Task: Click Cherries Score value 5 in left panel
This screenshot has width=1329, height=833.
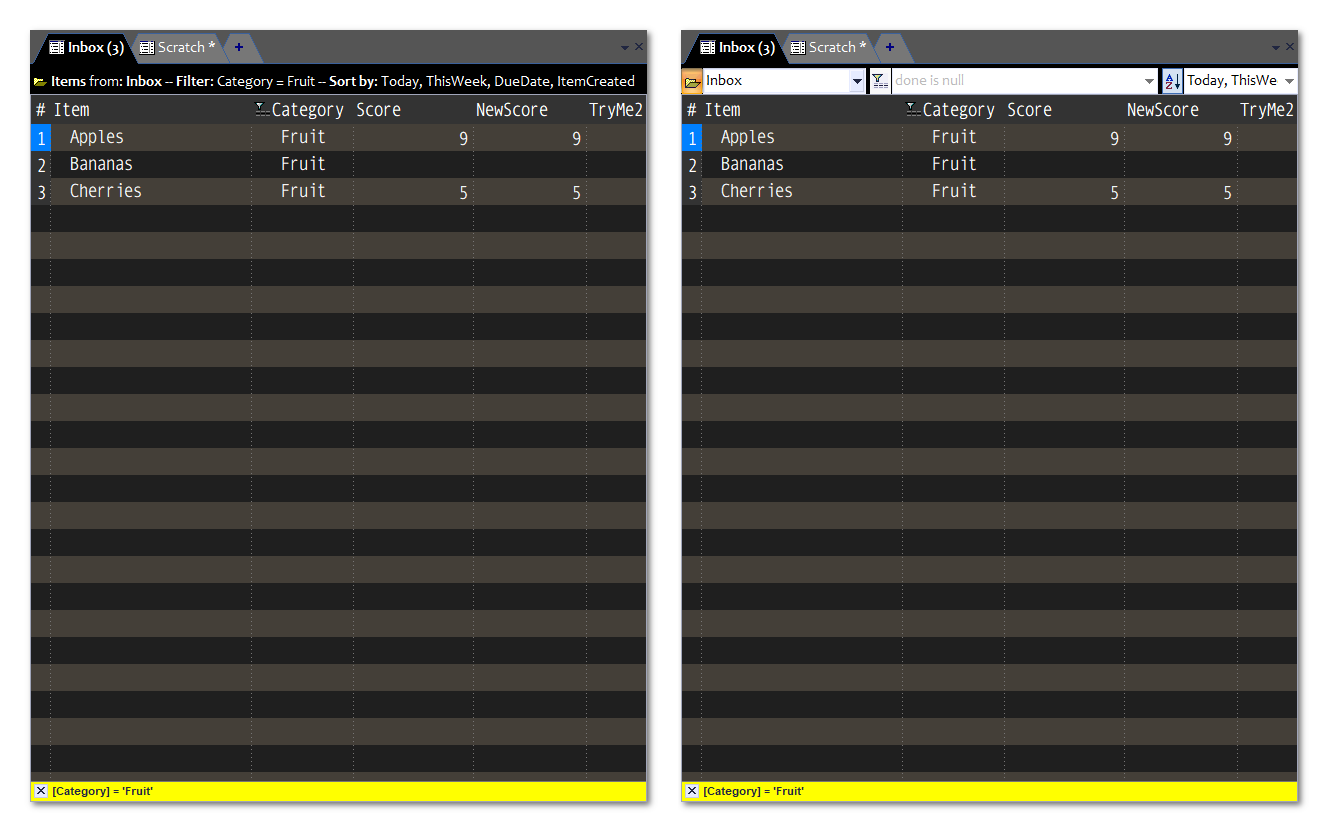Action: 463,193
